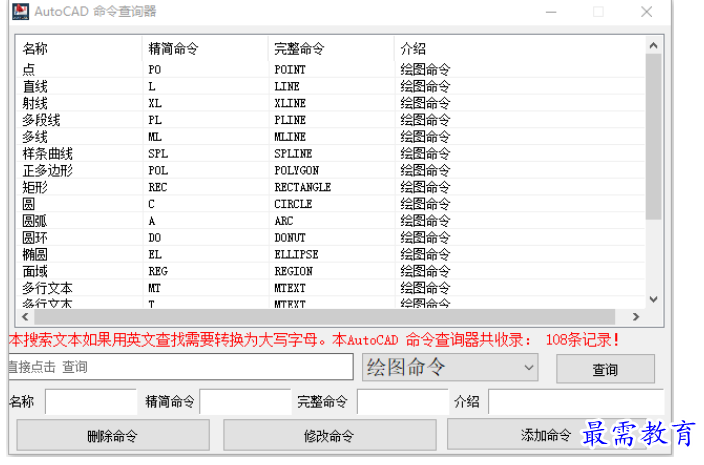Click the REGION full command cell
This screenshot has width=704, height=465.
click(294, 271)
